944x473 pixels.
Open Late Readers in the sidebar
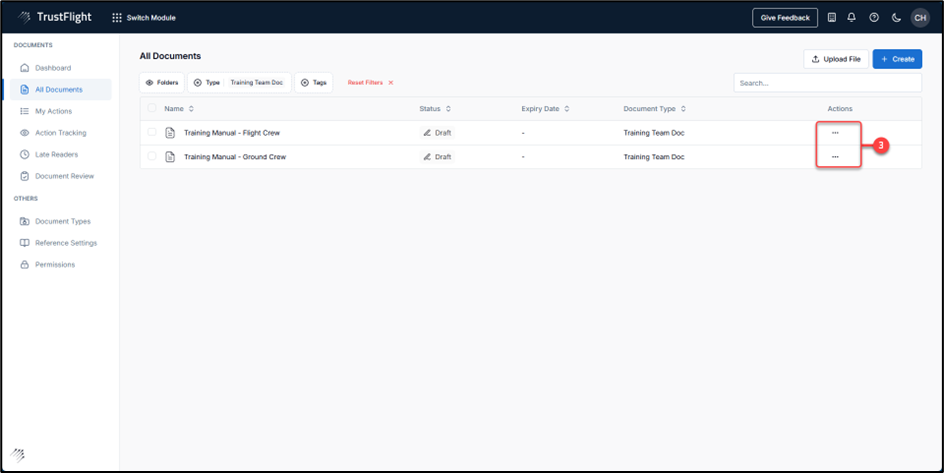click(56, 154)
